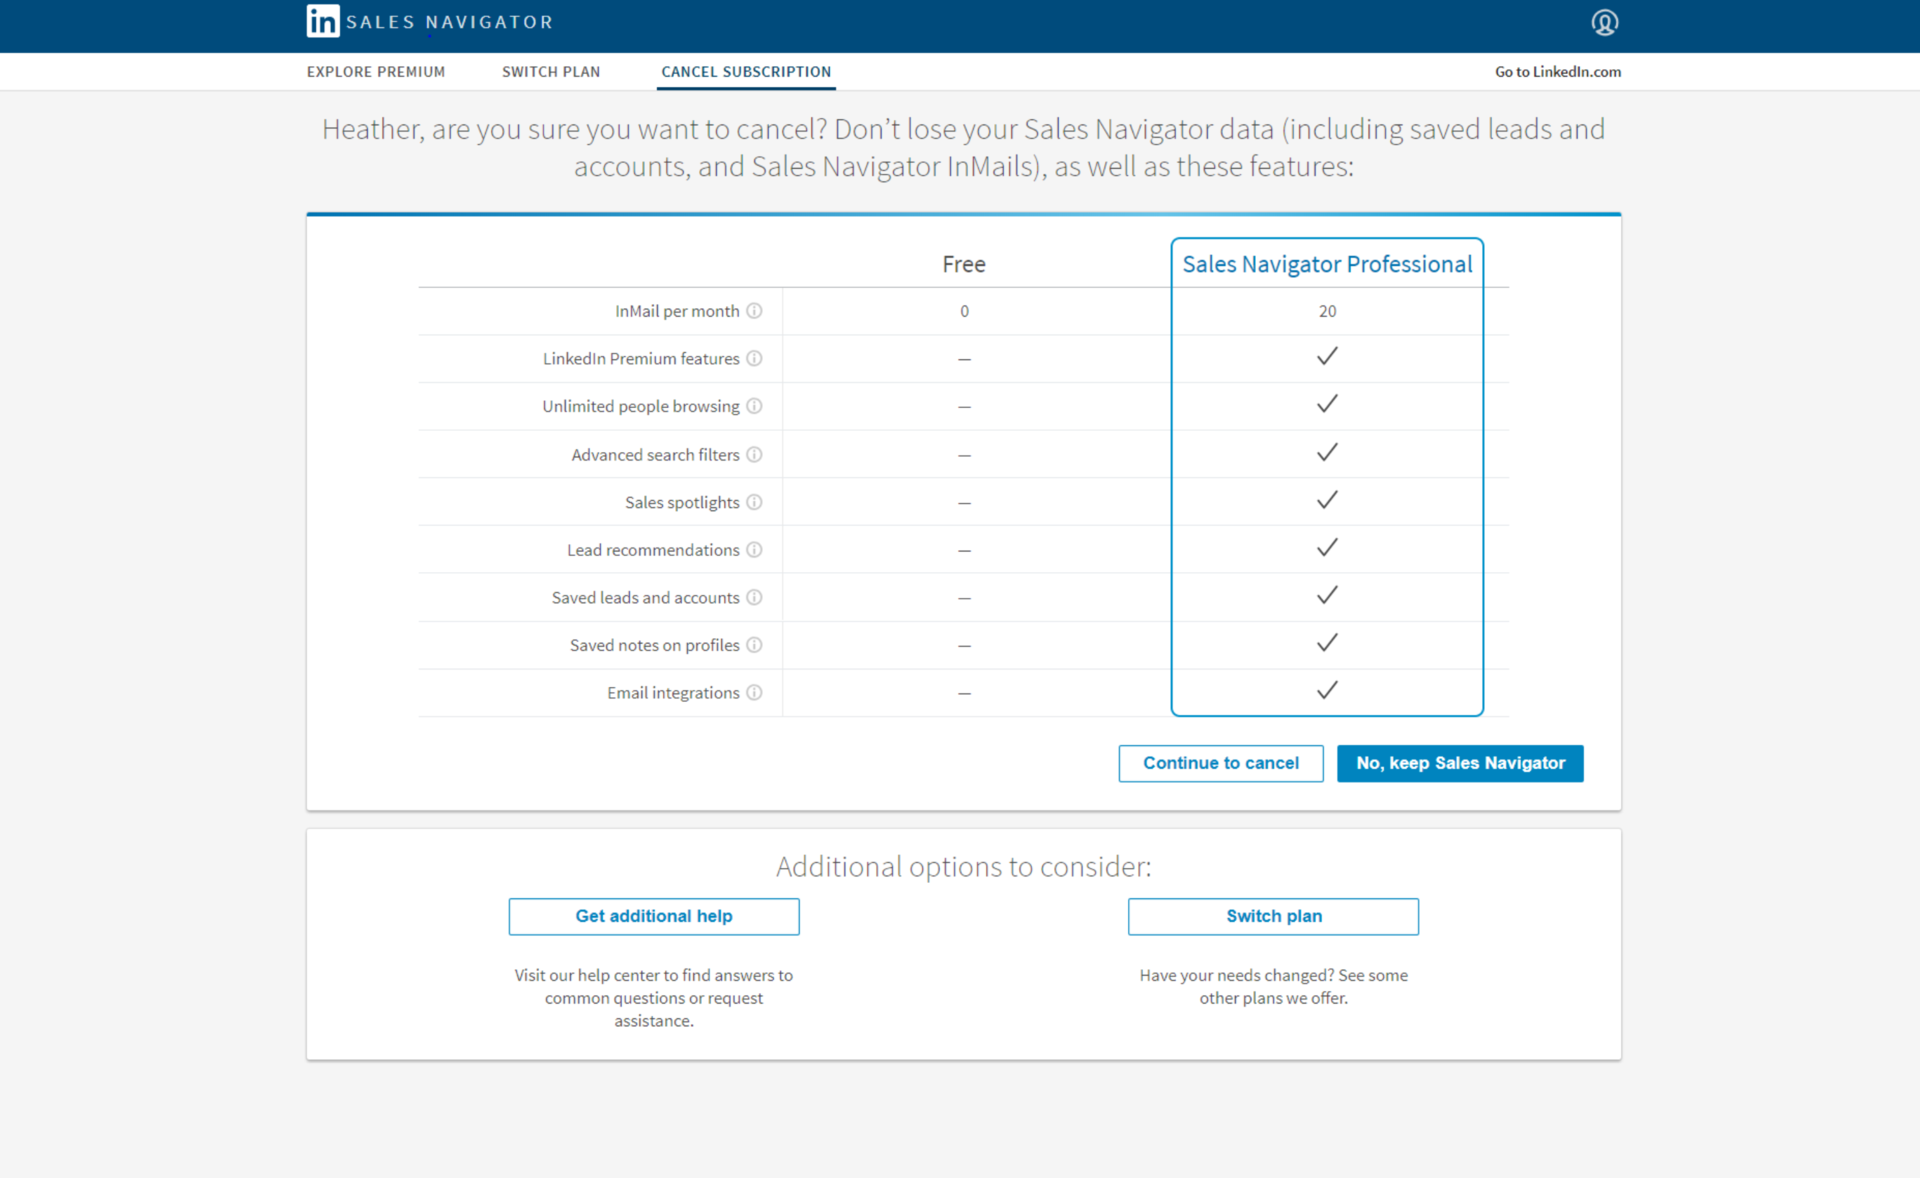
Task: Click the Continue to cancel button
Action: coord(1221,763)
